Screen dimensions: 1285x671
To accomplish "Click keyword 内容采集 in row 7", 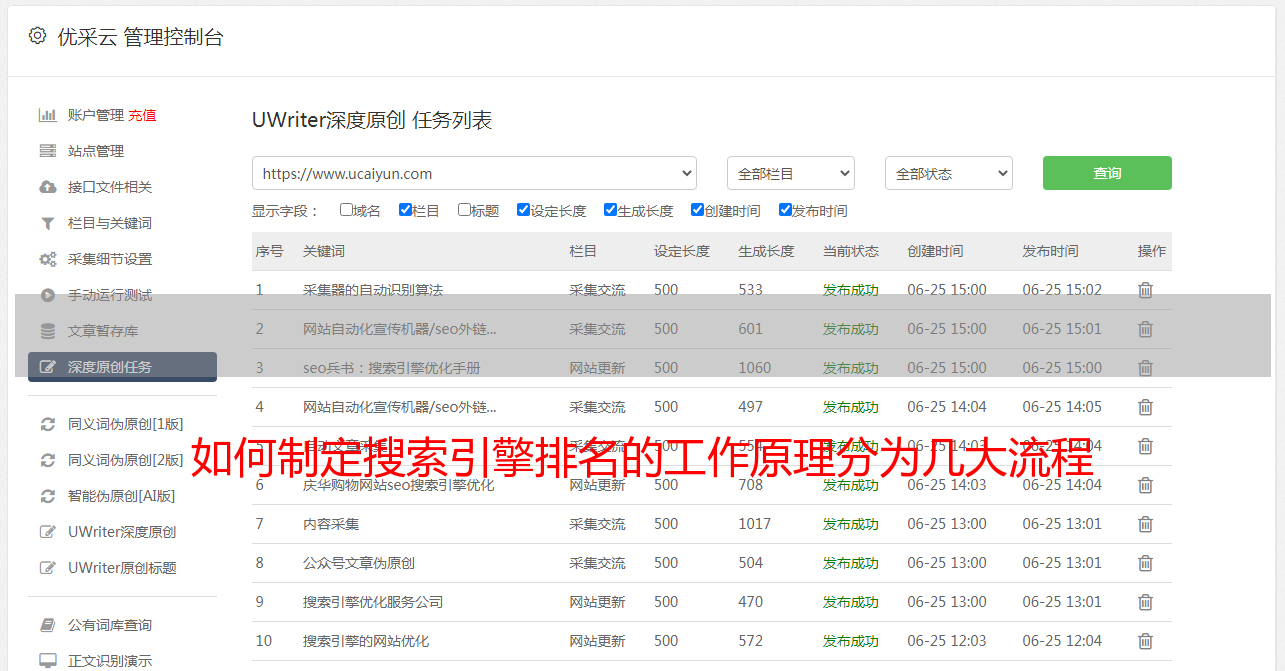I will [x=331, y=524].
